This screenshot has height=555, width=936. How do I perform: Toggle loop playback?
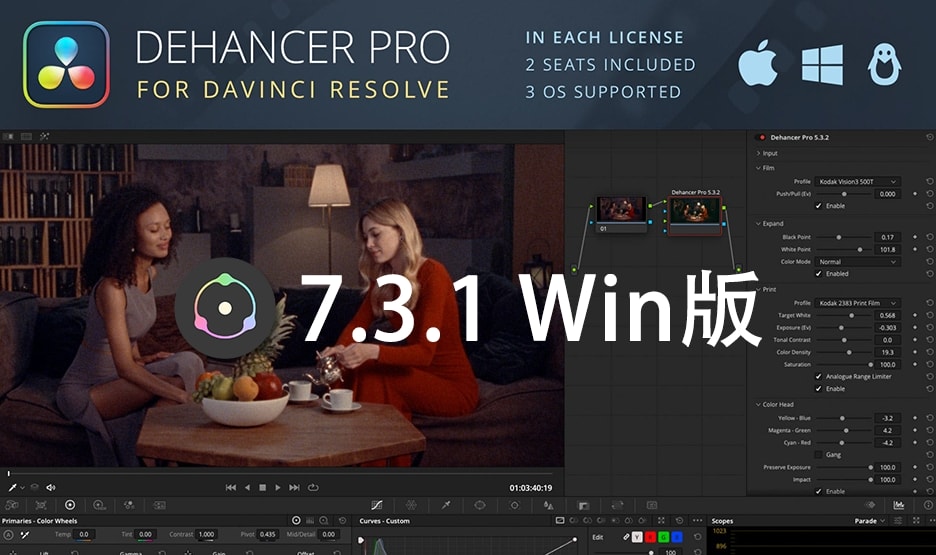tap(313, 488)
